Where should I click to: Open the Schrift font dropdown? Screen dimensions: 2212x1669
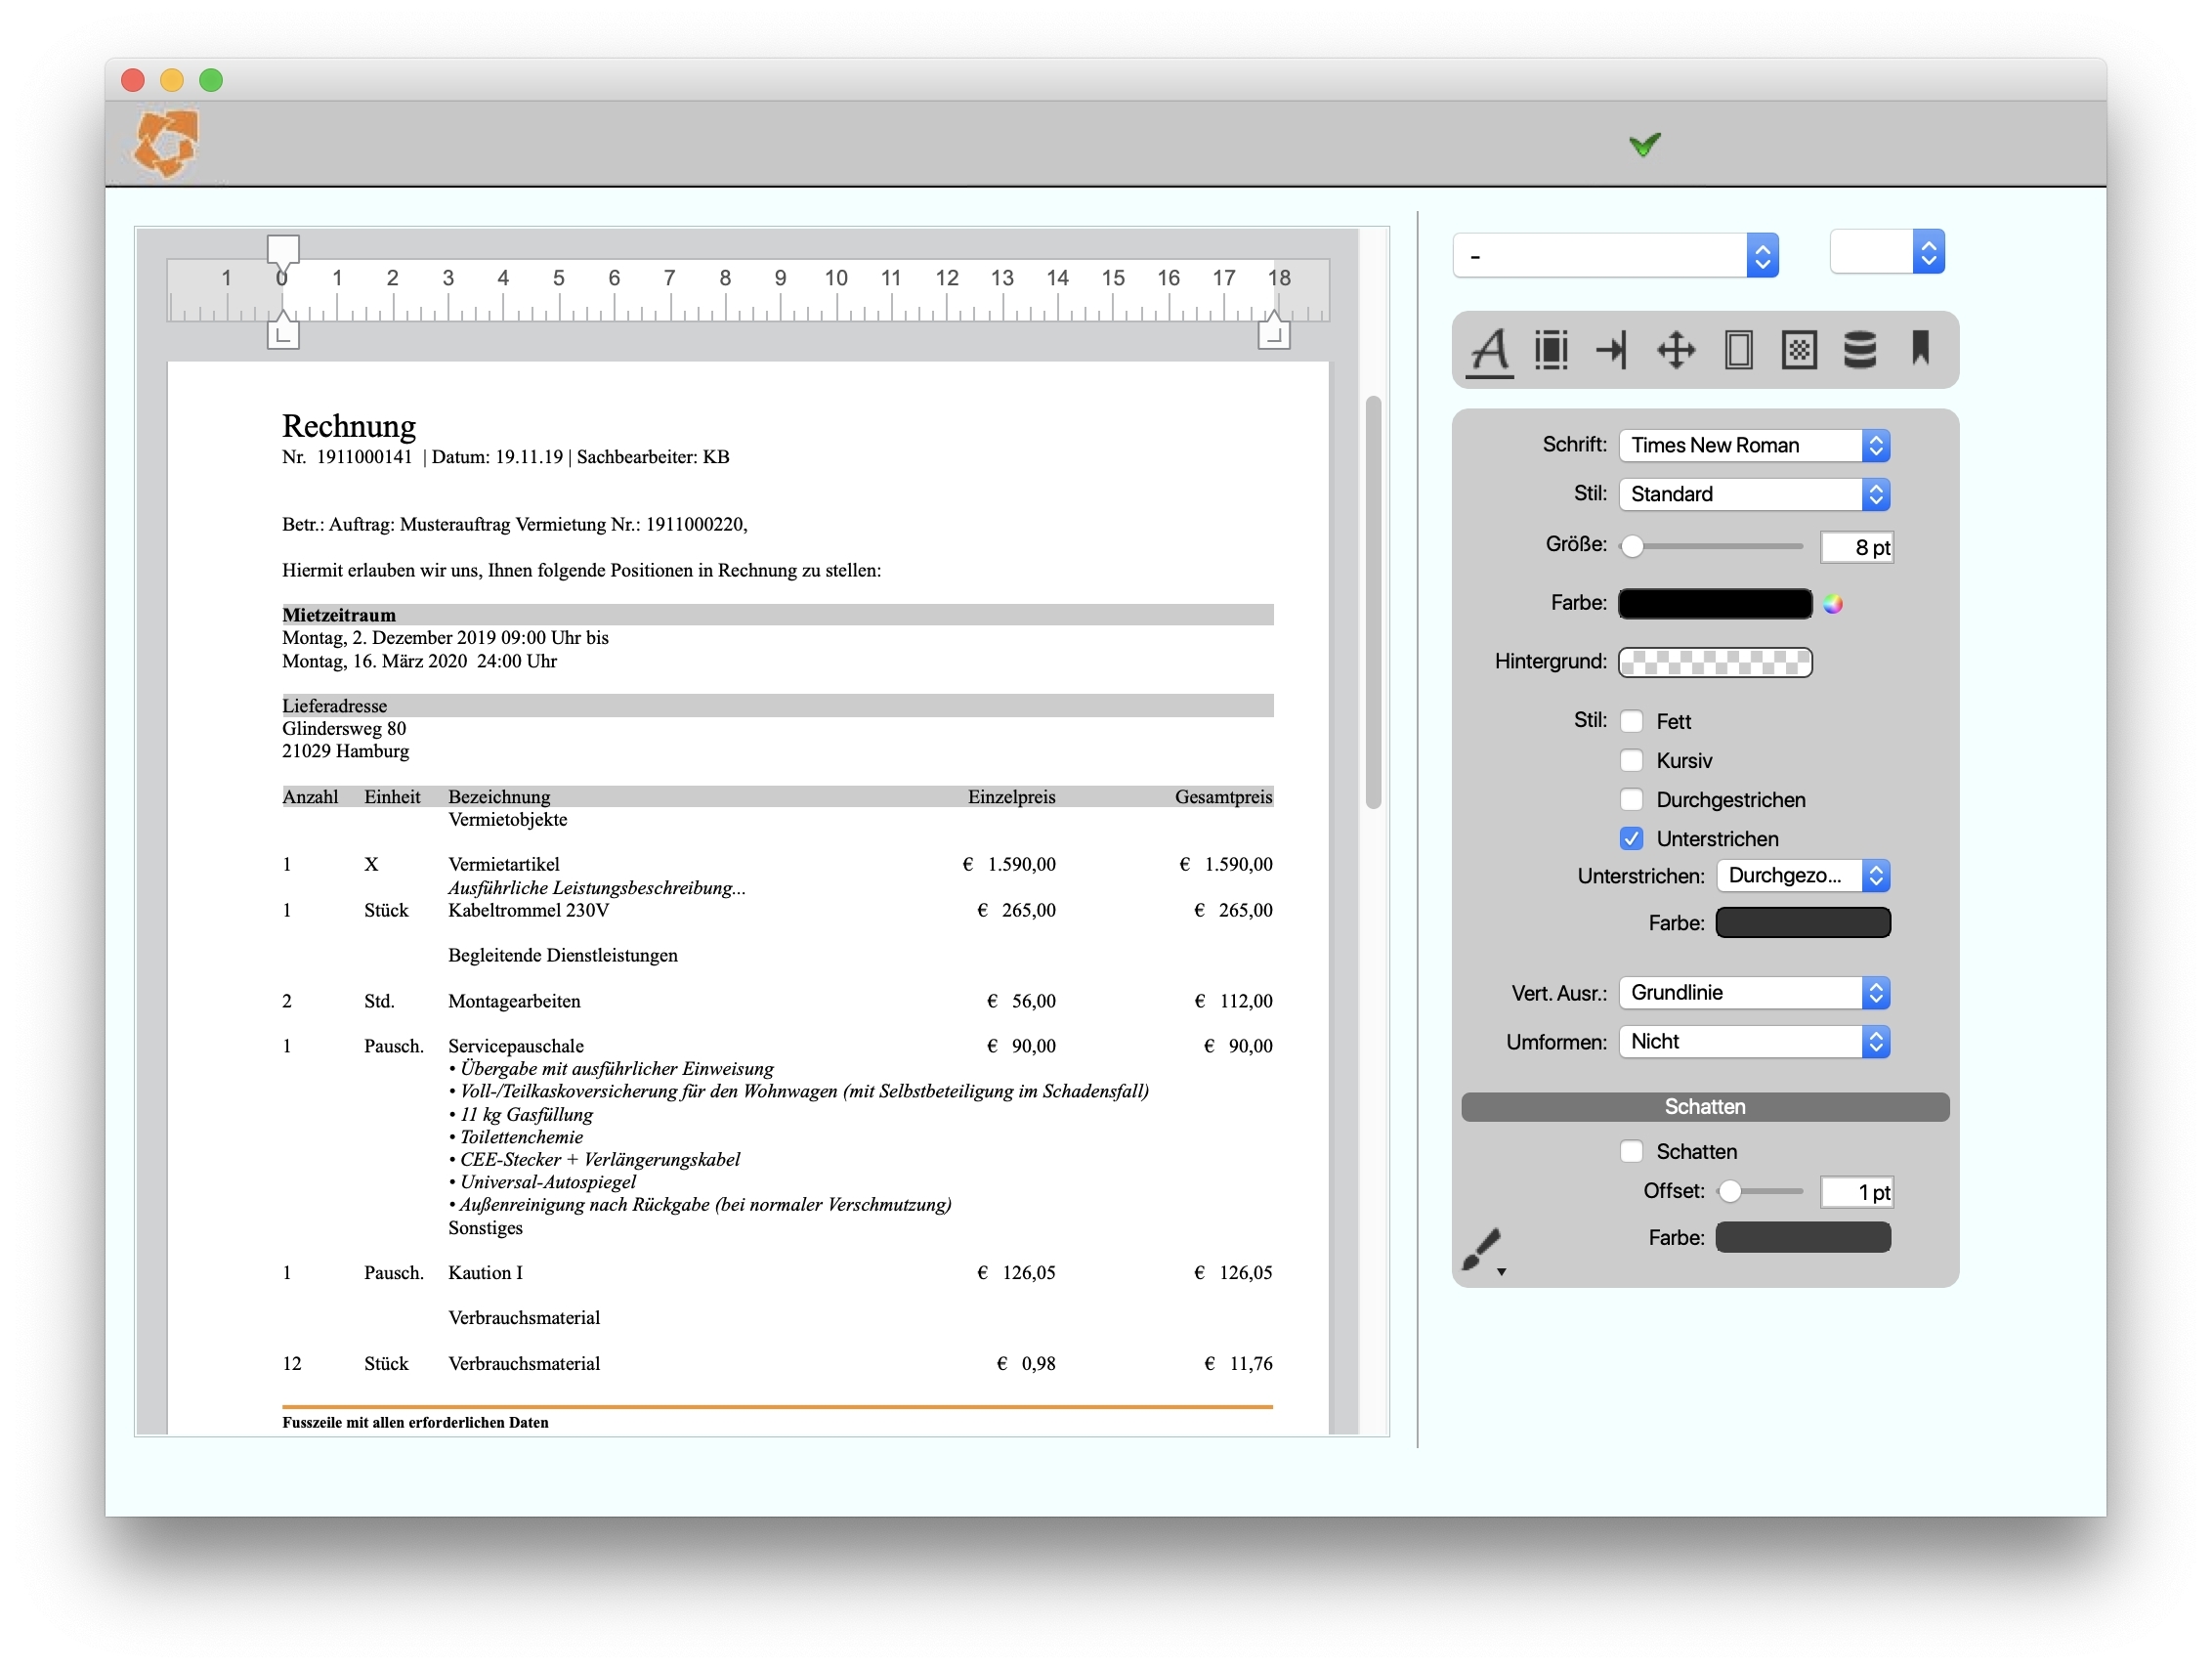coord(1753,445)
